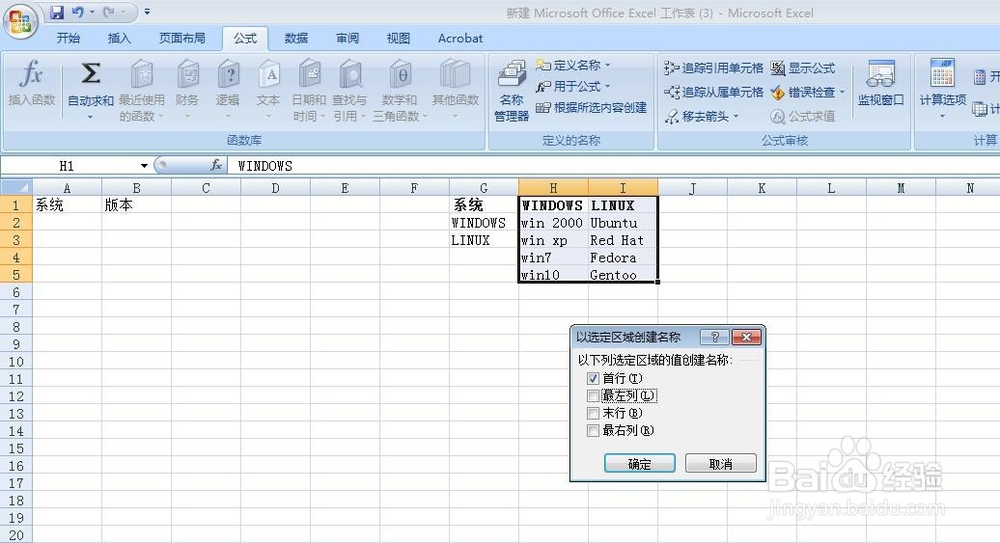This screenshot has height=543, width=1000.
Task: Select row header 10
Action: tap(16, 361)
